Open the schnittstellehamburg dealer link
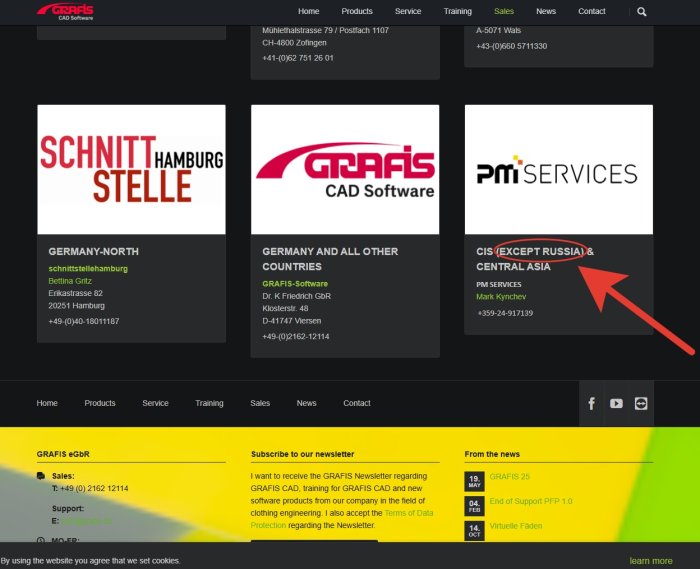 [88, 269]
